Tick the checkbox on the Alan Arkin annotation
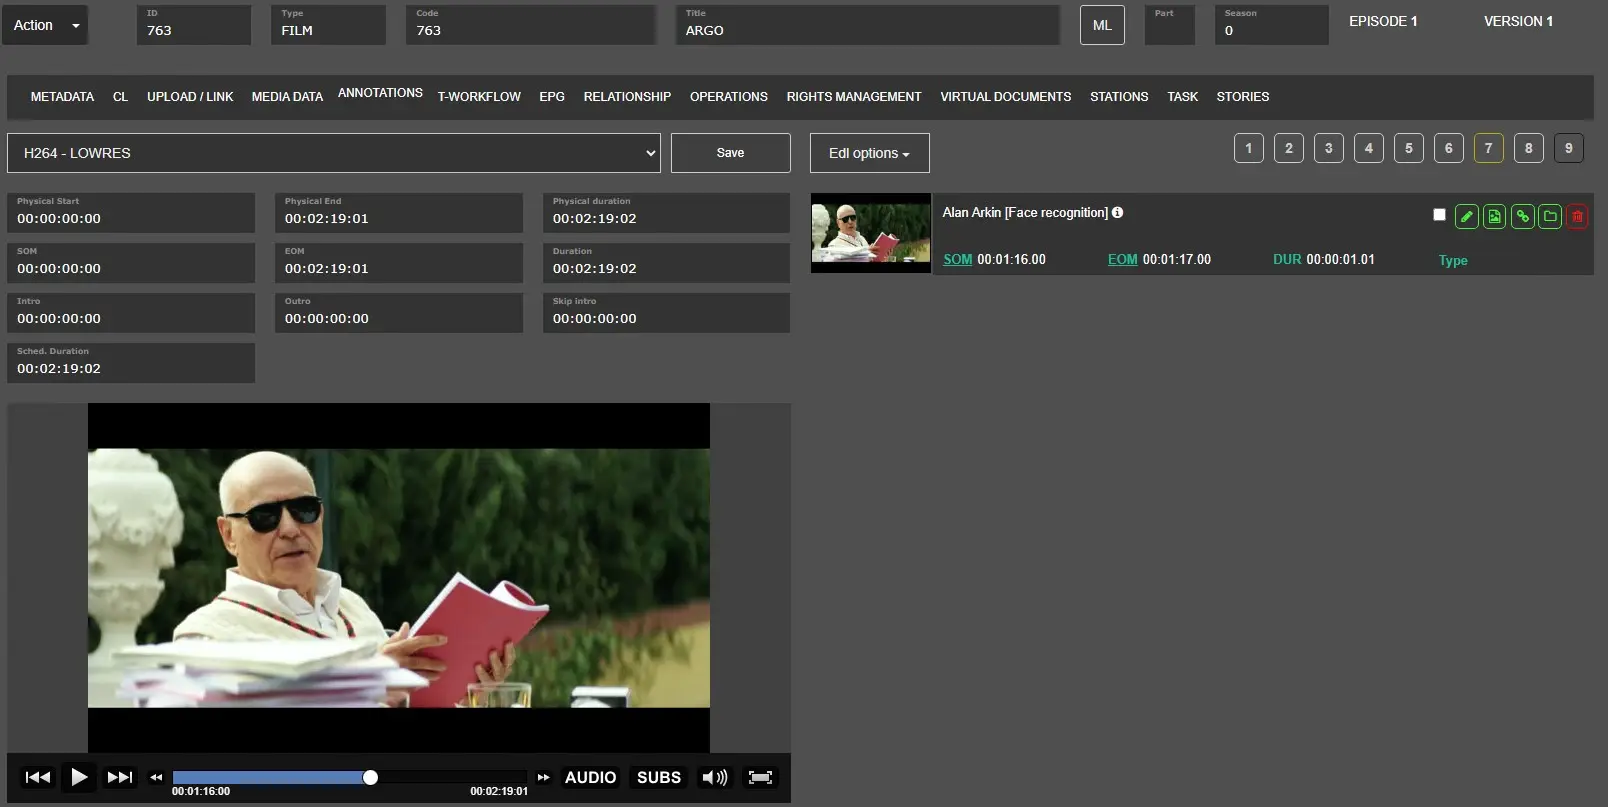This screenshot has height=807, width=1608. [x=1439, y=215]
